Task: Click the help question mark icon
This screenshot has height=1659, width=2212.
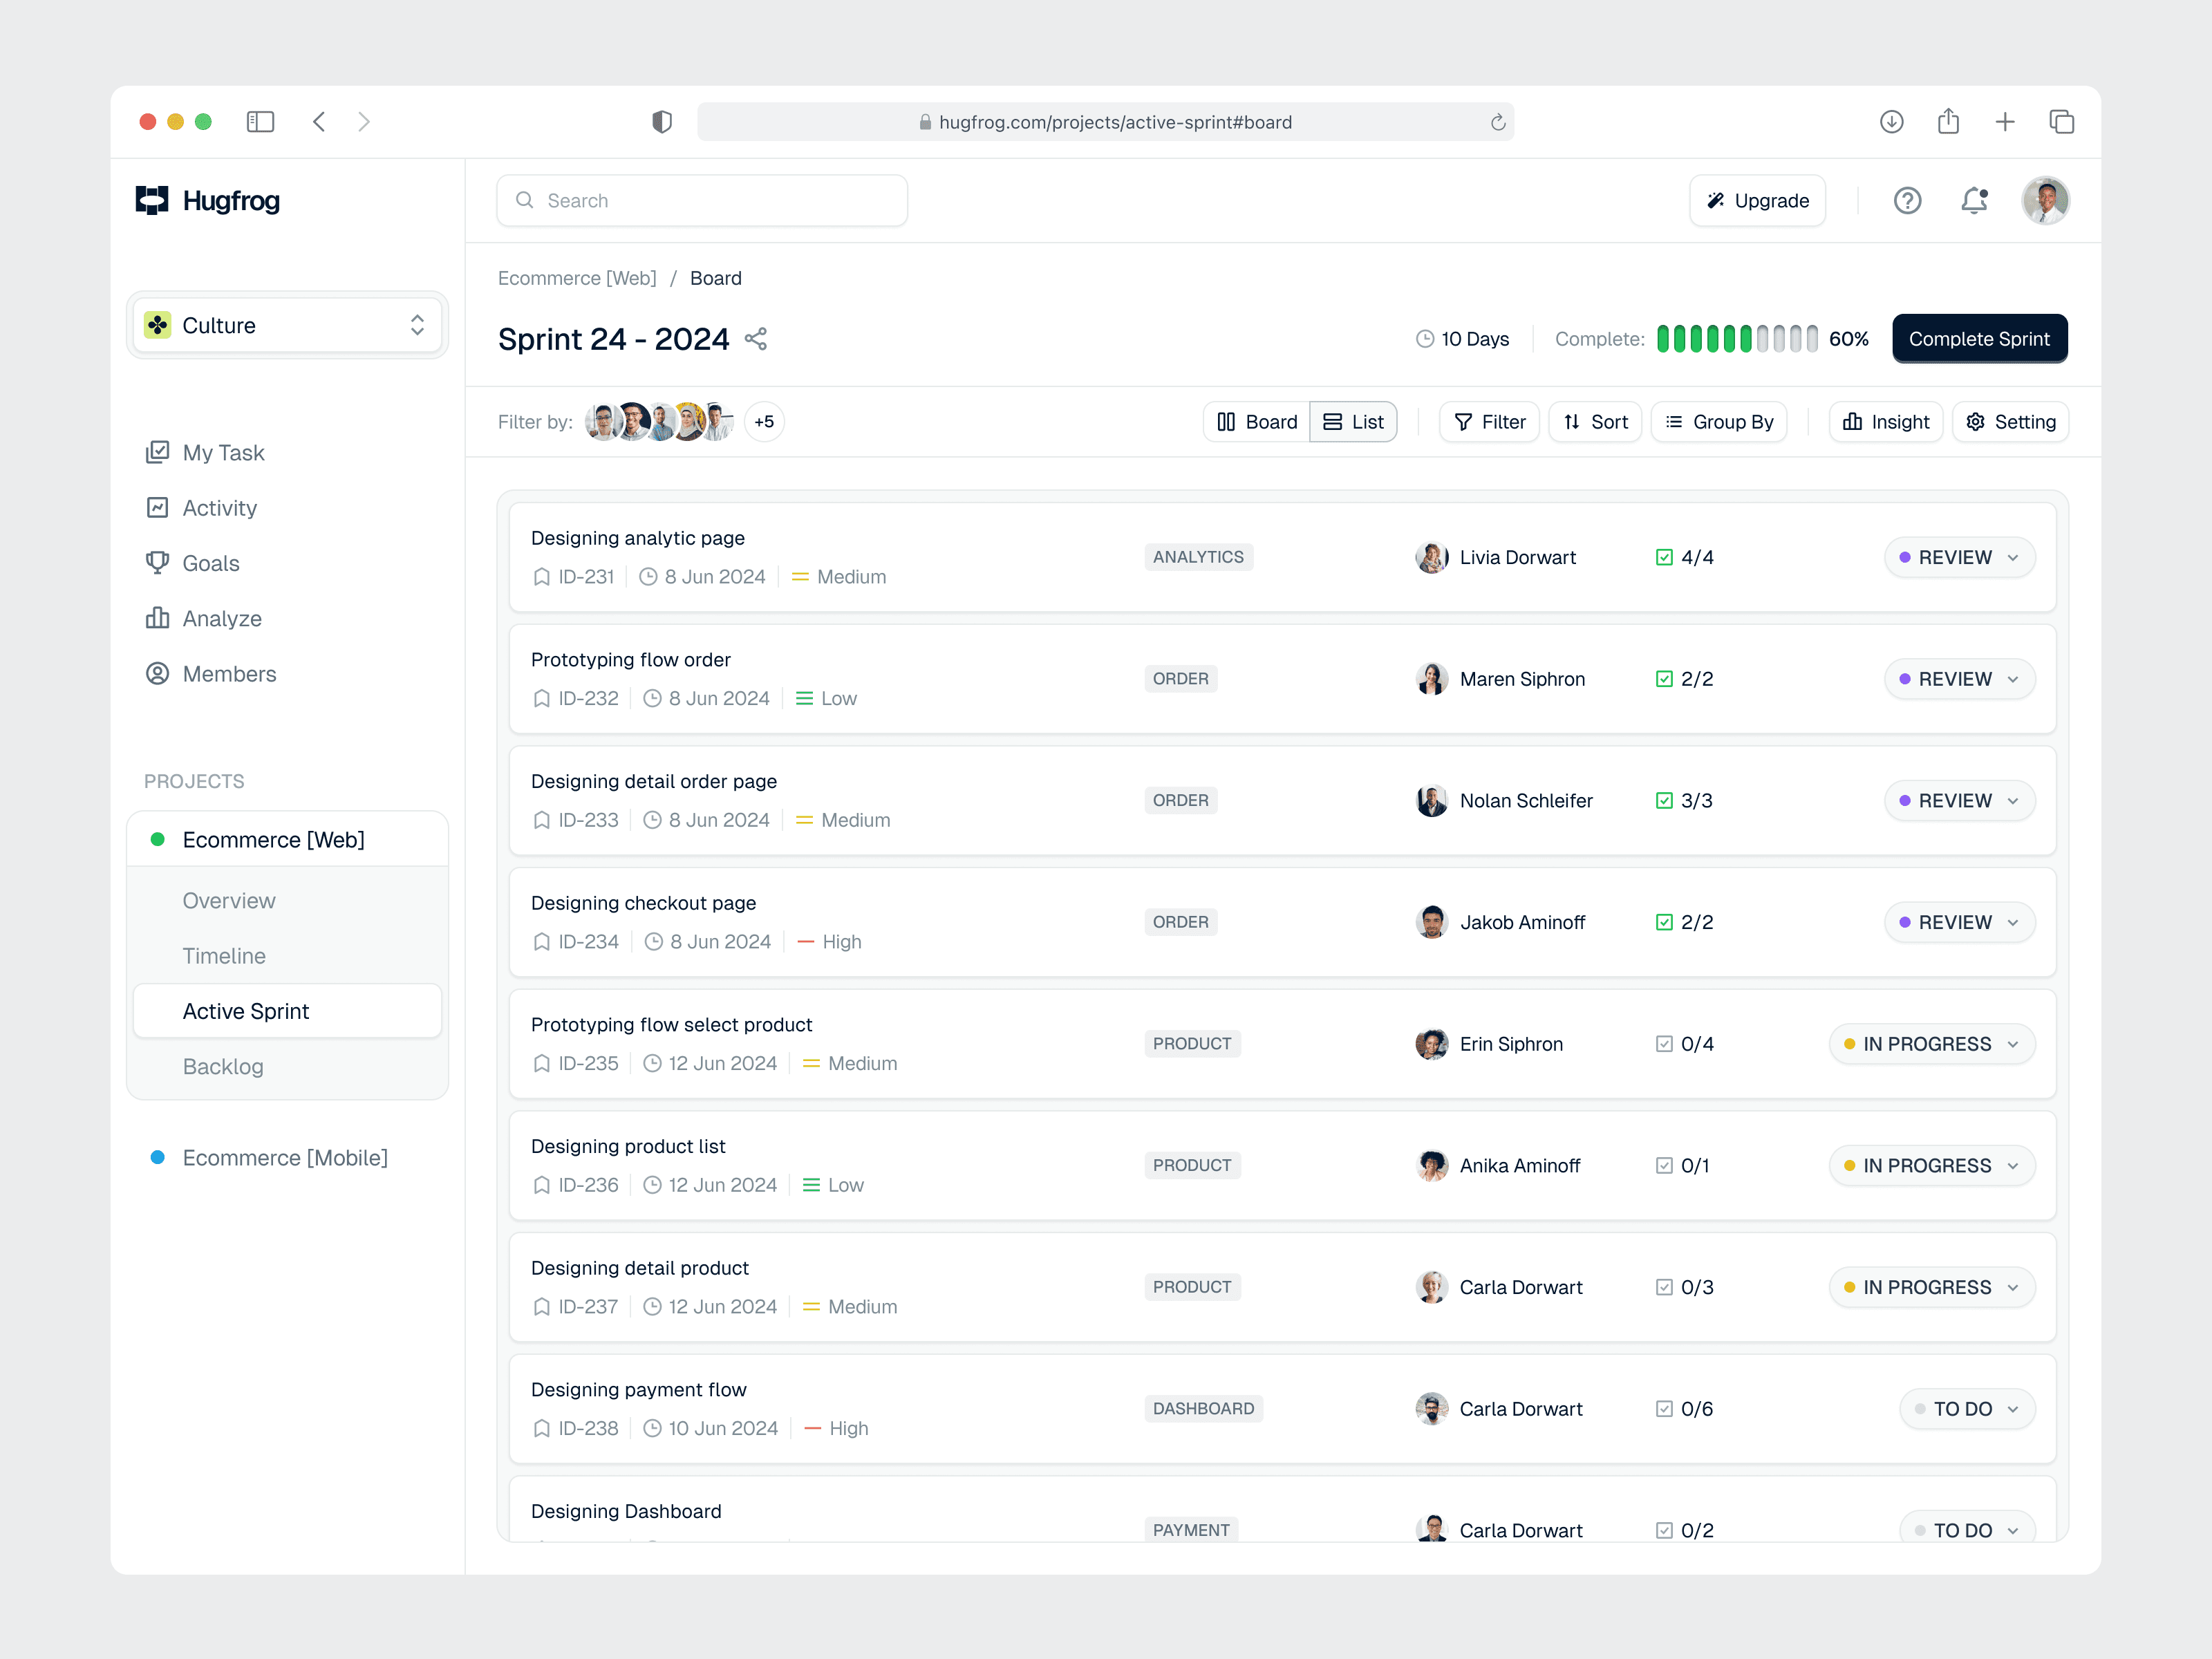Action: (x=1907, y=201)
